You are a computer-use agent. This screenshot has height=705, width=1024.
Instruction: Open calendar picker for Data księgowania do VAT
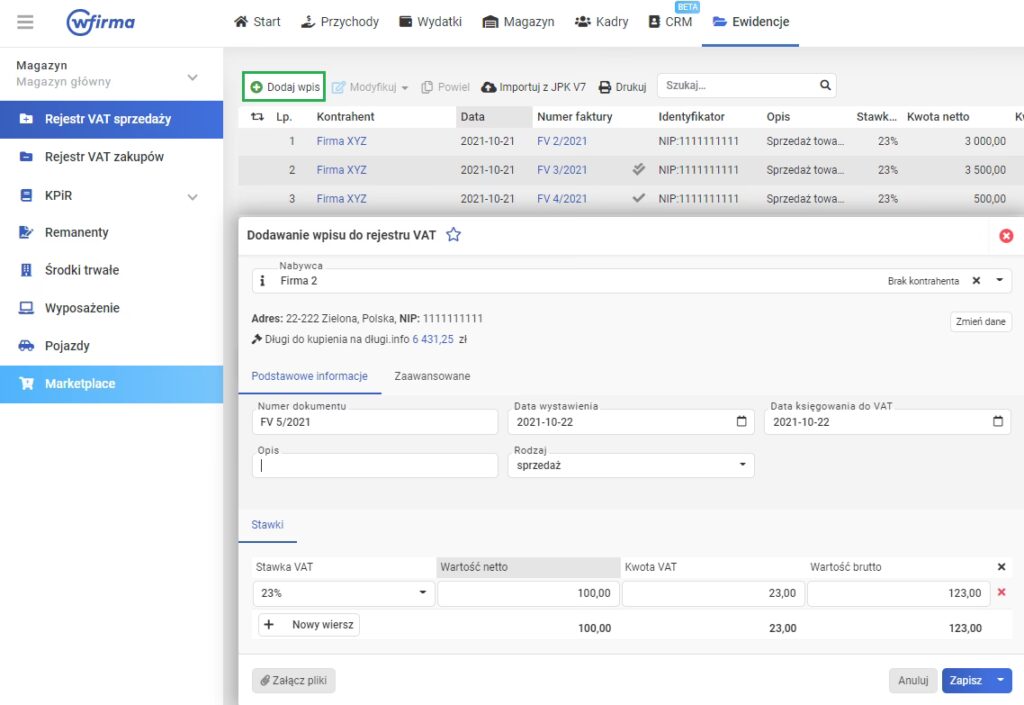coord(998,421)
